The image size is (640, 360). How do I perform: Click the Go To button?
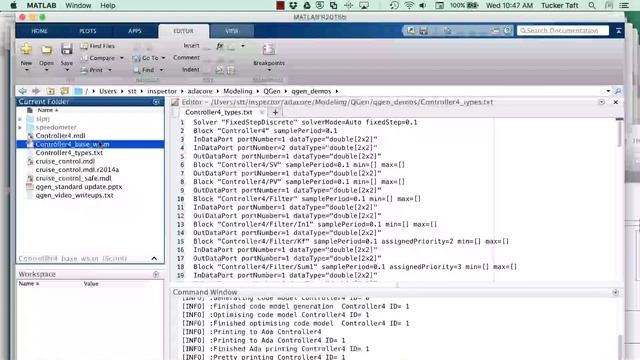[x=146, y=58]
